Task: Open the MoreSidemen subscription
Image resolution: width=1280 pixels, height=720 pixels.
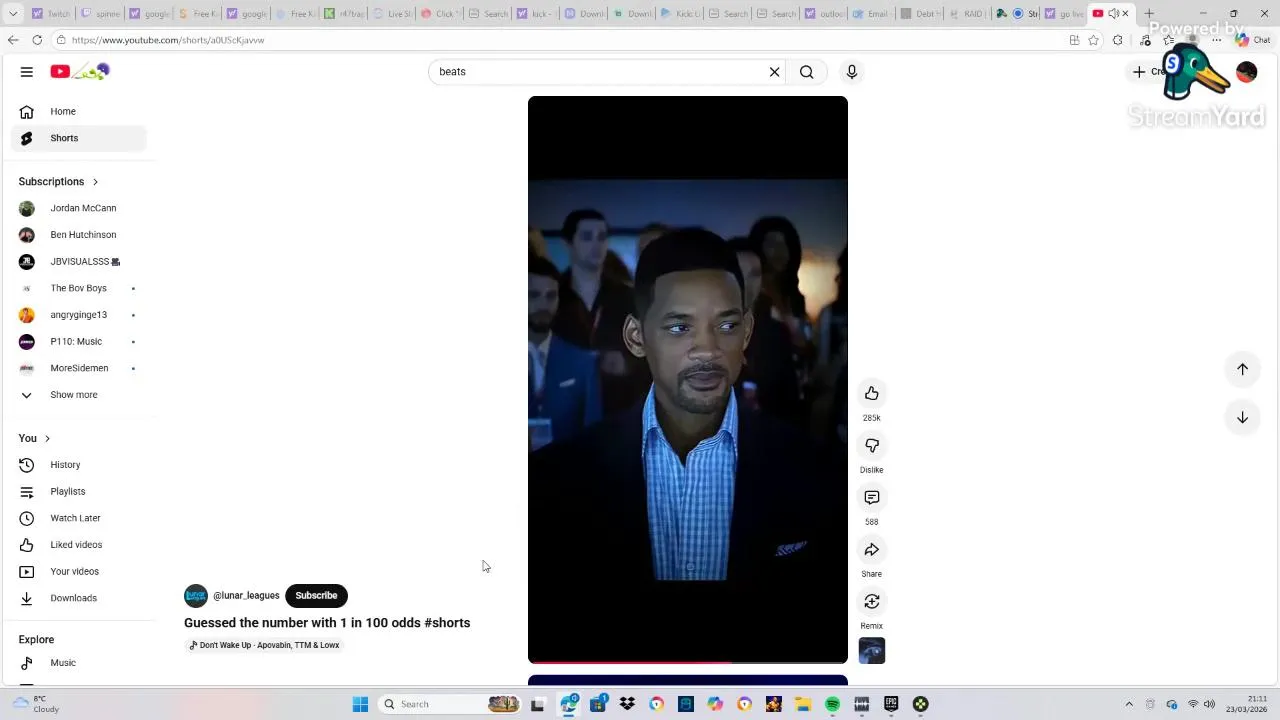Action: click(79, 368)
